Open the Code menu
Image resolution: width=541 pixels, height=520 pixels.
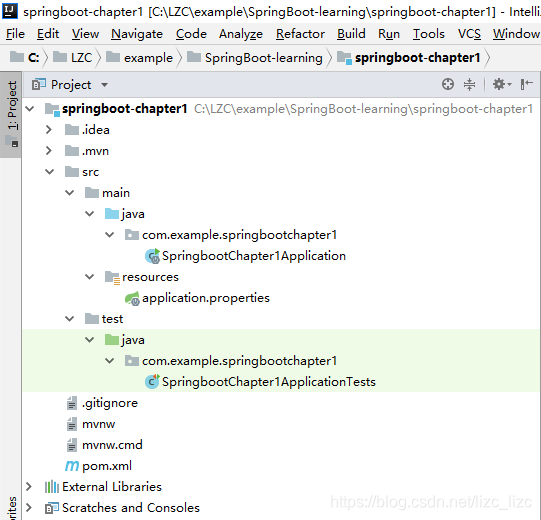click(191, 34)
